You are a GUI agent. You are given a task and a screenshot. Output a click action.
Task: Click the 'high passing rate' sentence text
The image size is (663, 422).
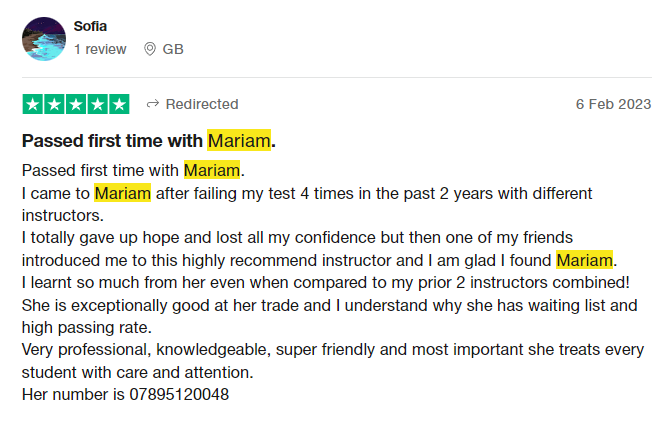pos(87,328)
